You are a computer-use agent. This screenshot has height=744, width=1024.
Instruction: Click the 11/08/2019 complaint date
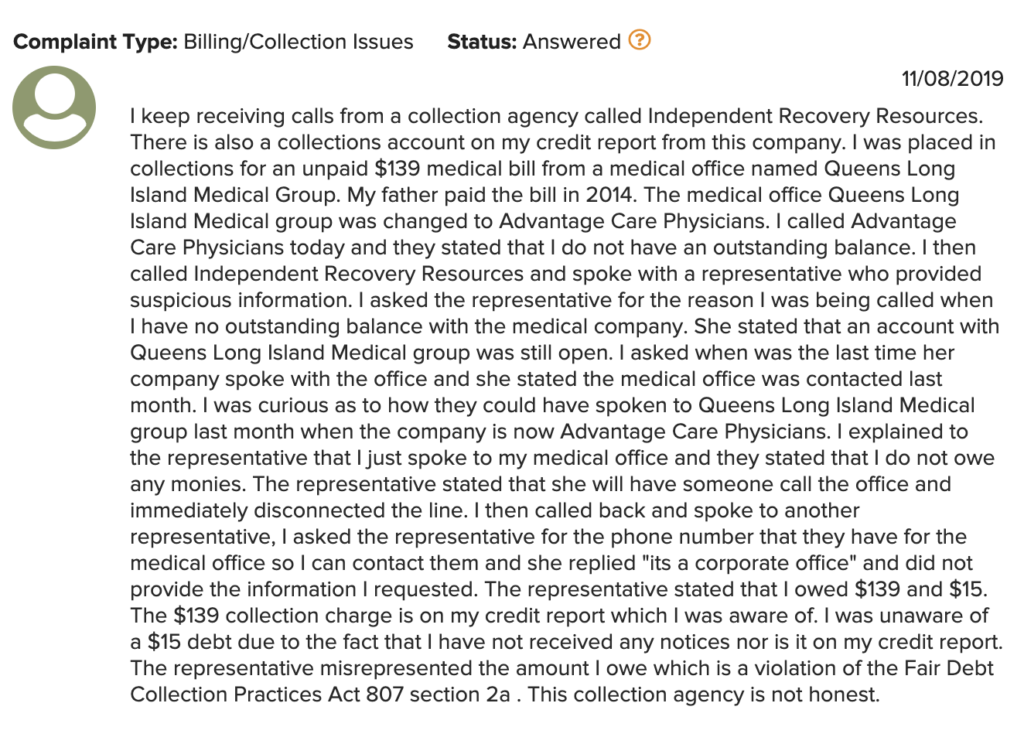(x=952, y=78)
